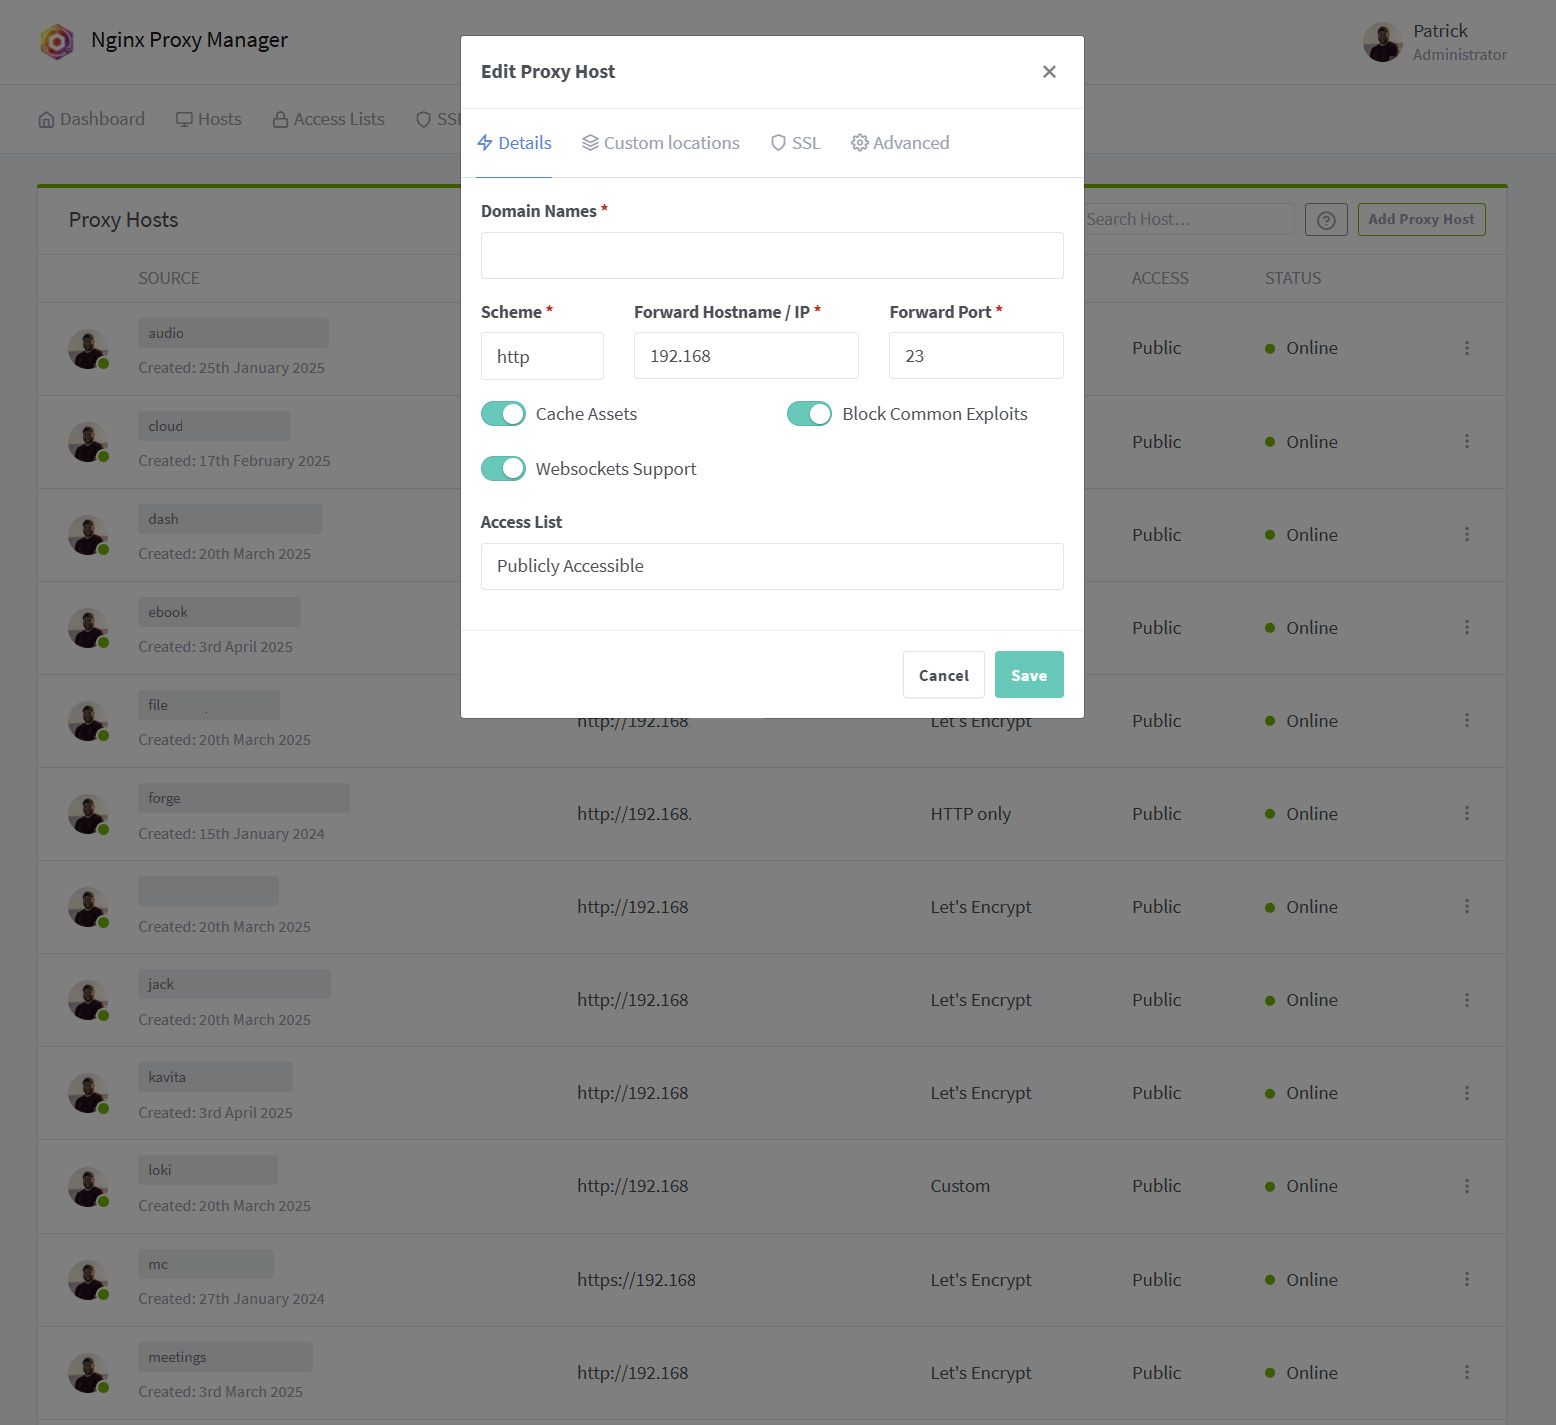
Task: Click the SSL shield navigation icon
Action: 424,118
